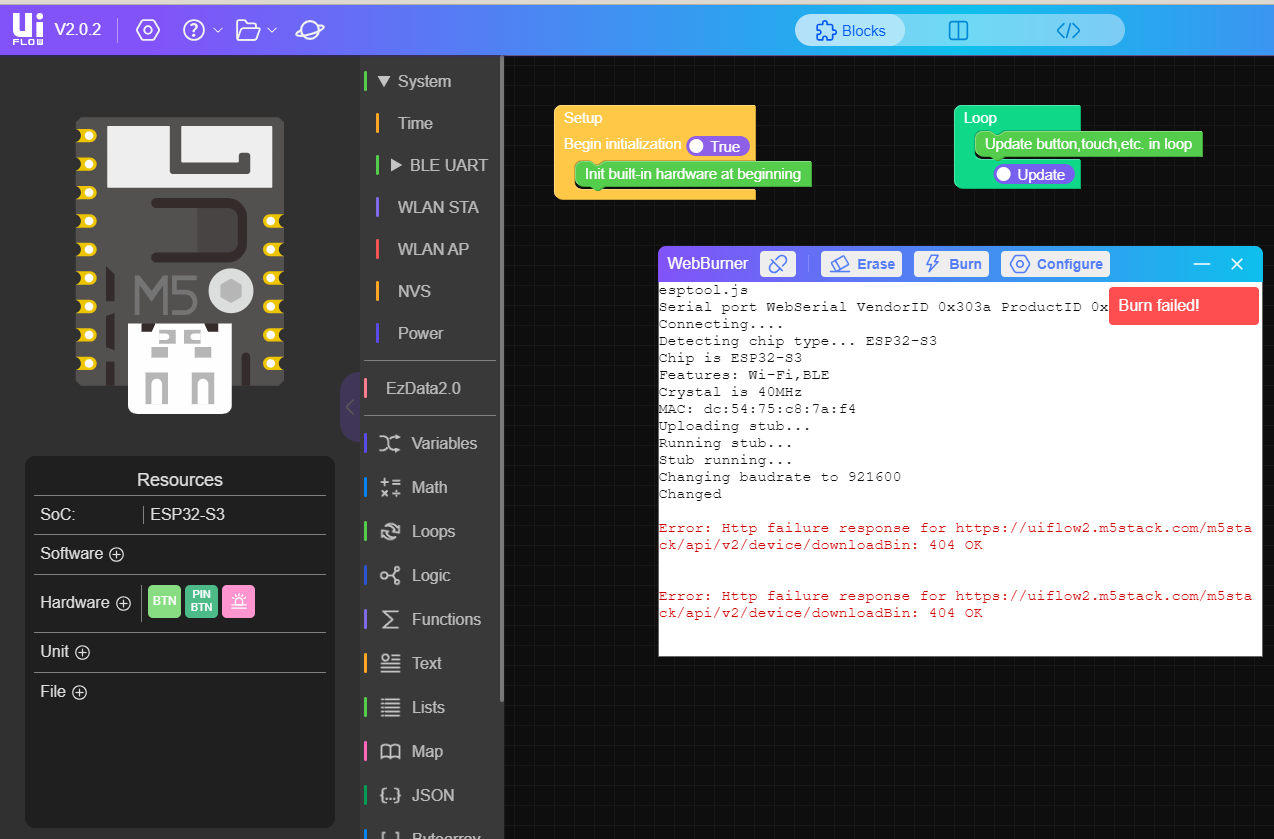Click the folder project icon
Viewport: 1274px width, 839px height.
click(248, 30)
